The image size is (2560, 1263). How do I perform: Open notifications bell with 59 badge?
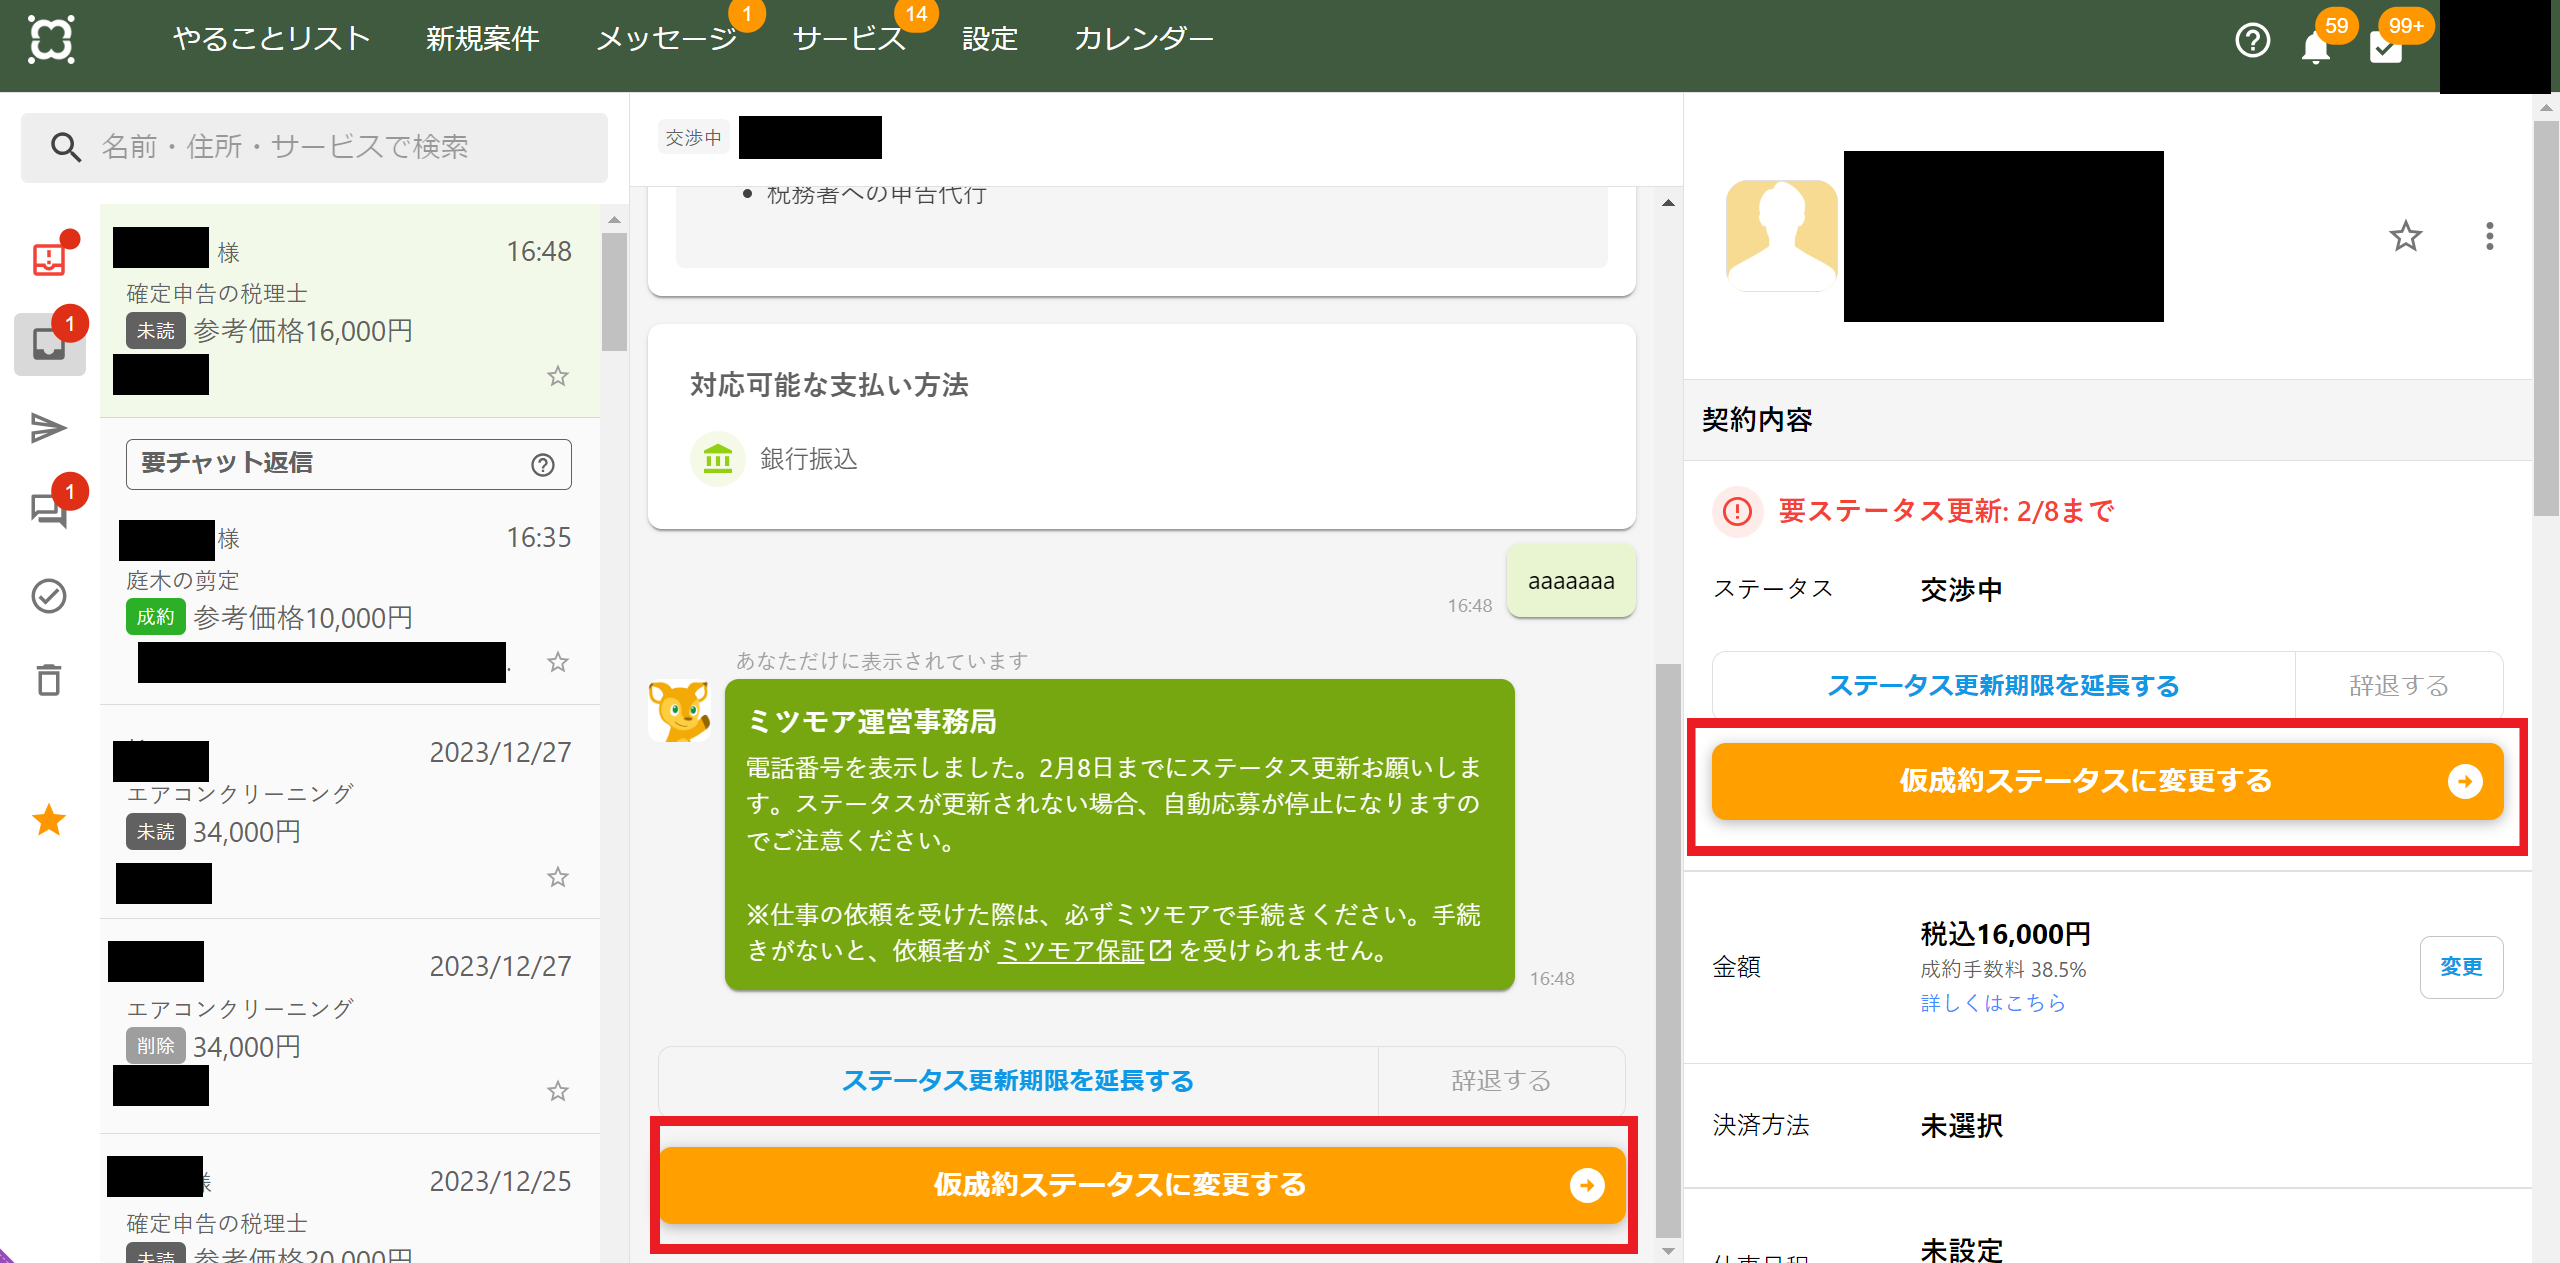click(x=2316, y=46)
